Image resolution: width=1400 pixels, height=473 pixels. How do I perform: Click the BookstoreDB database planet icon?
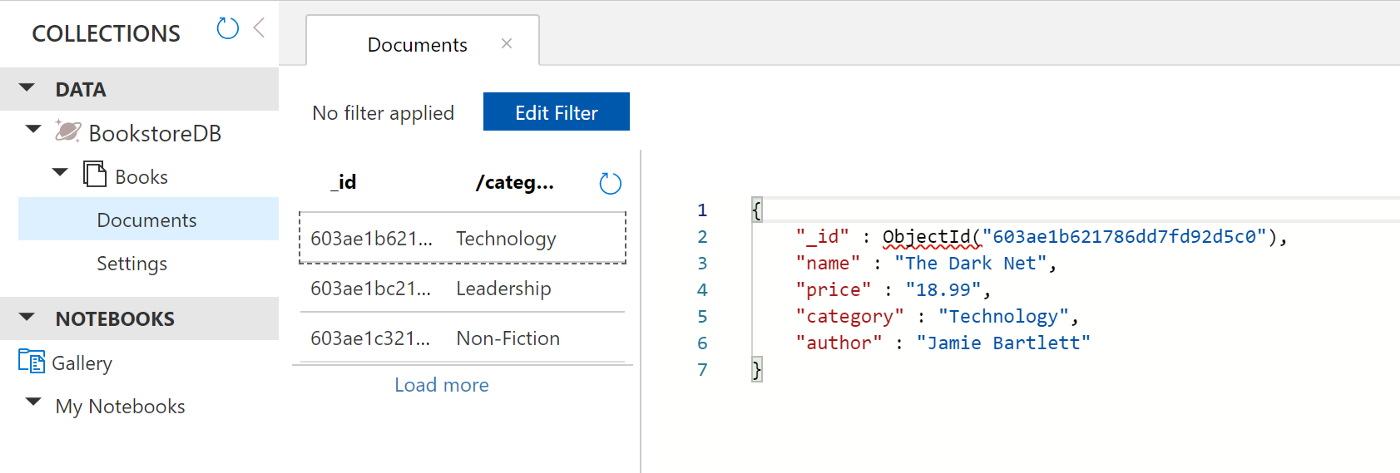coord(68,131)
